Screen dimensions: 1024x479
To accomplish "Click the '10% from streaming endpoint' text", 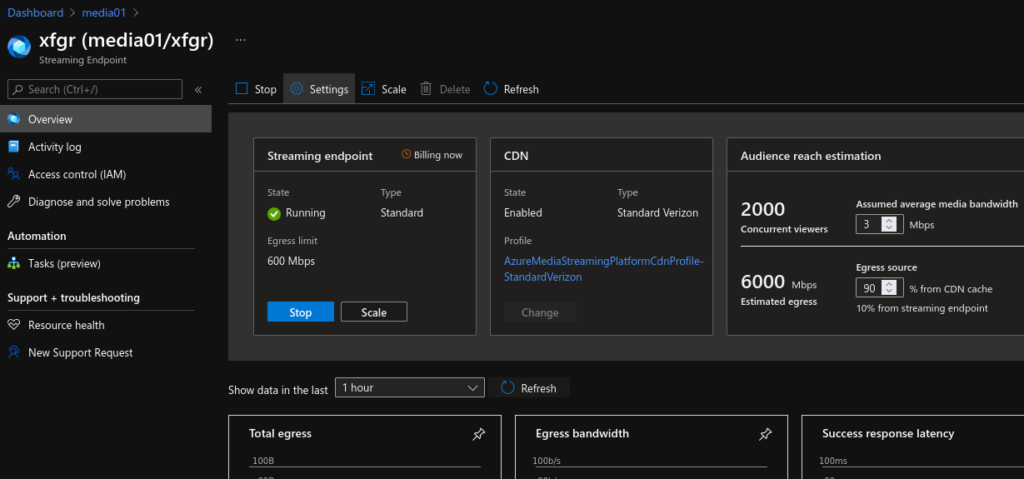I will click(922, 308).
